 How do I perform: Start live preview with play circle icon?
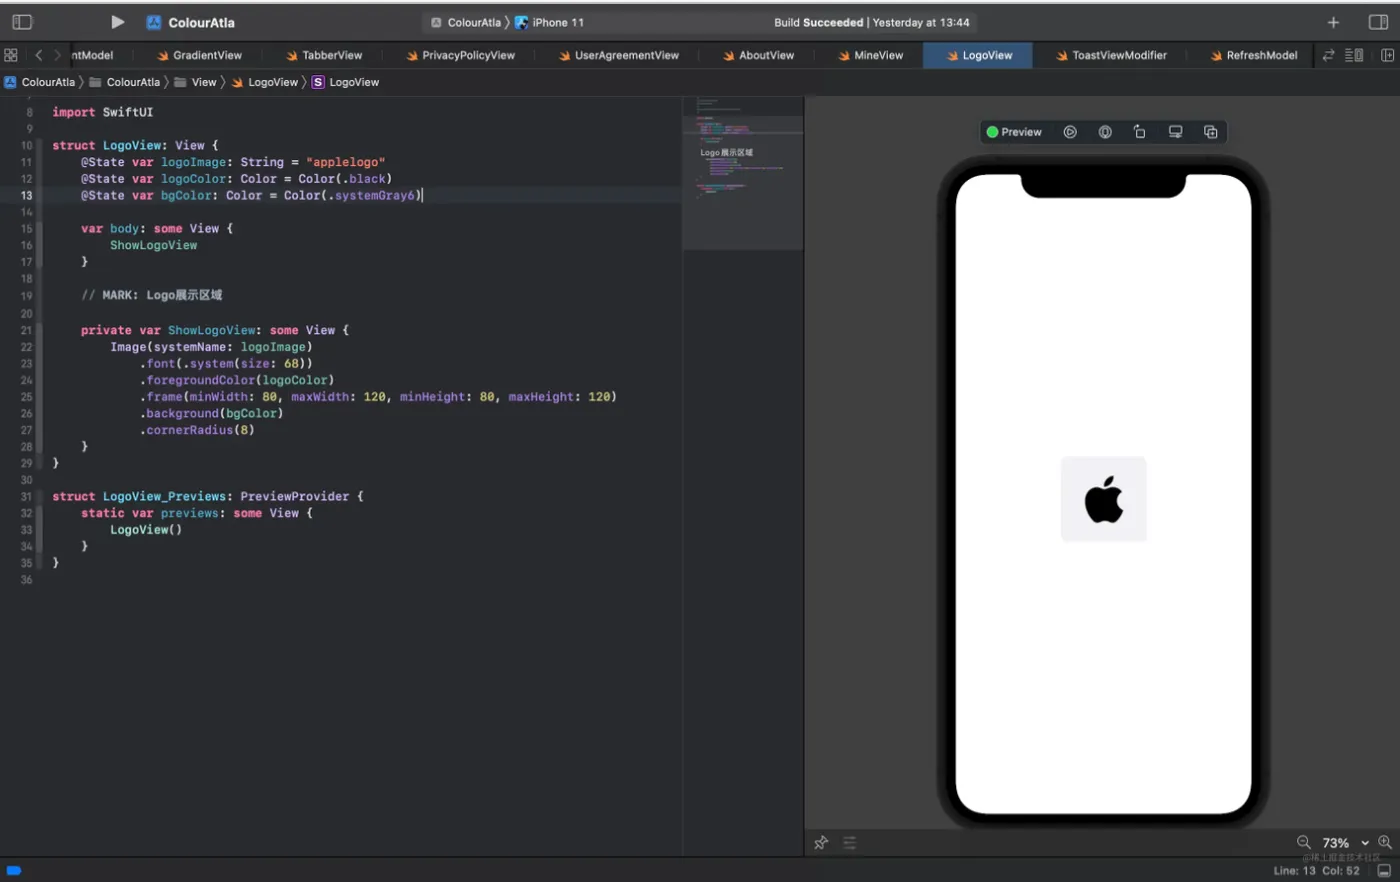pos(1070,132)
